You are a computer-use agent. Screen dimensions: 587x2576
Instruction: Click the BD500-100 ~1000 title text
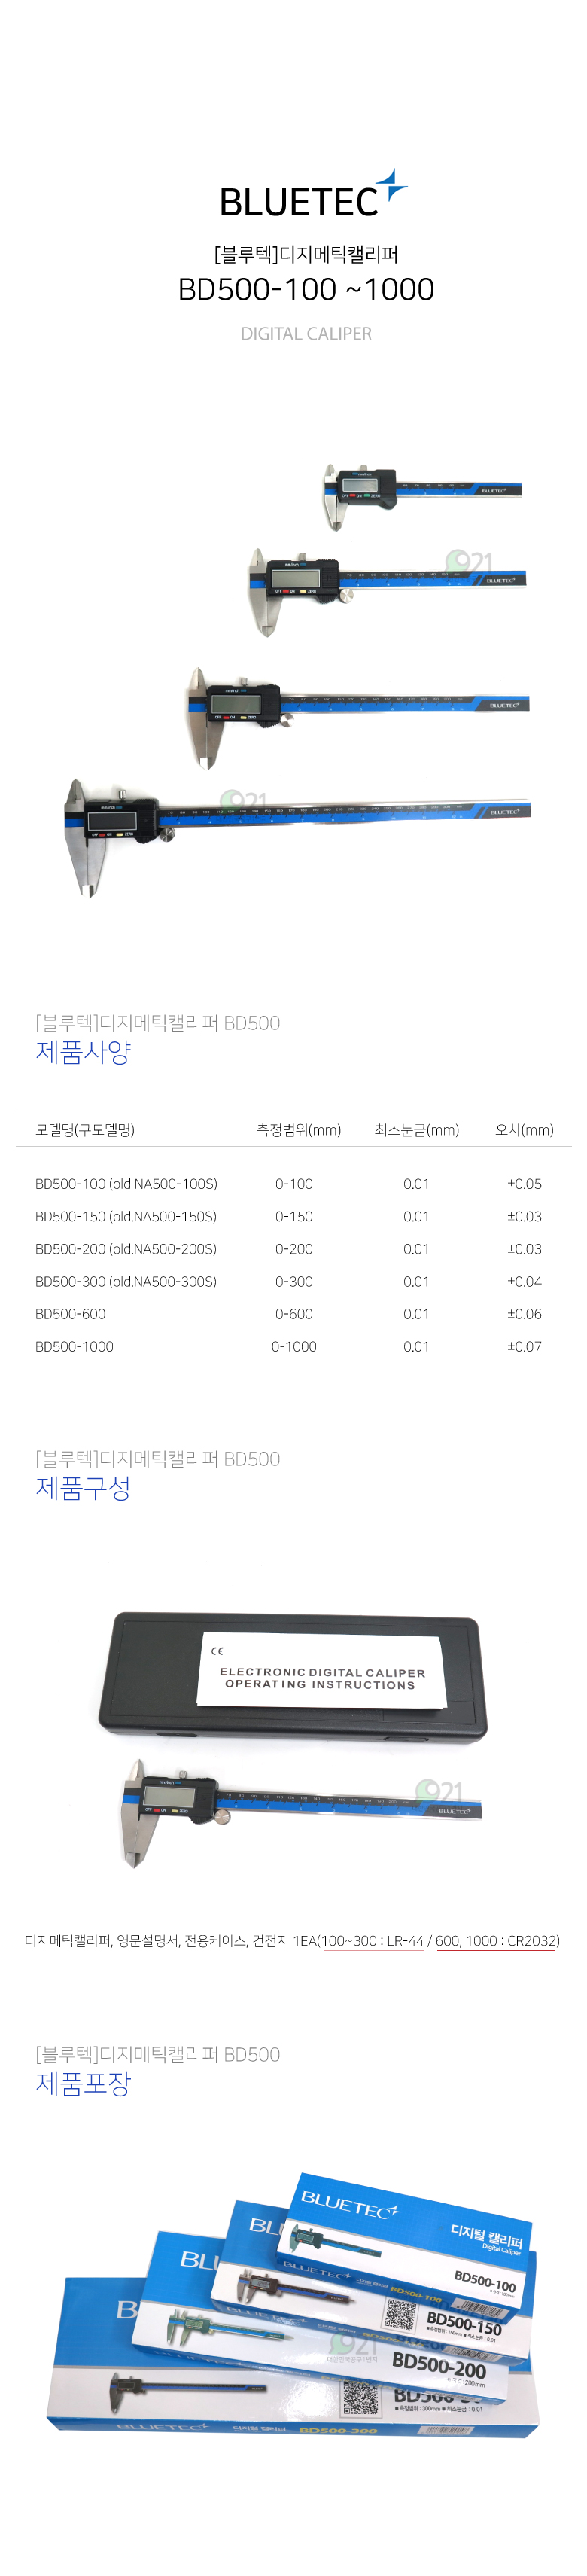[306, 289]
